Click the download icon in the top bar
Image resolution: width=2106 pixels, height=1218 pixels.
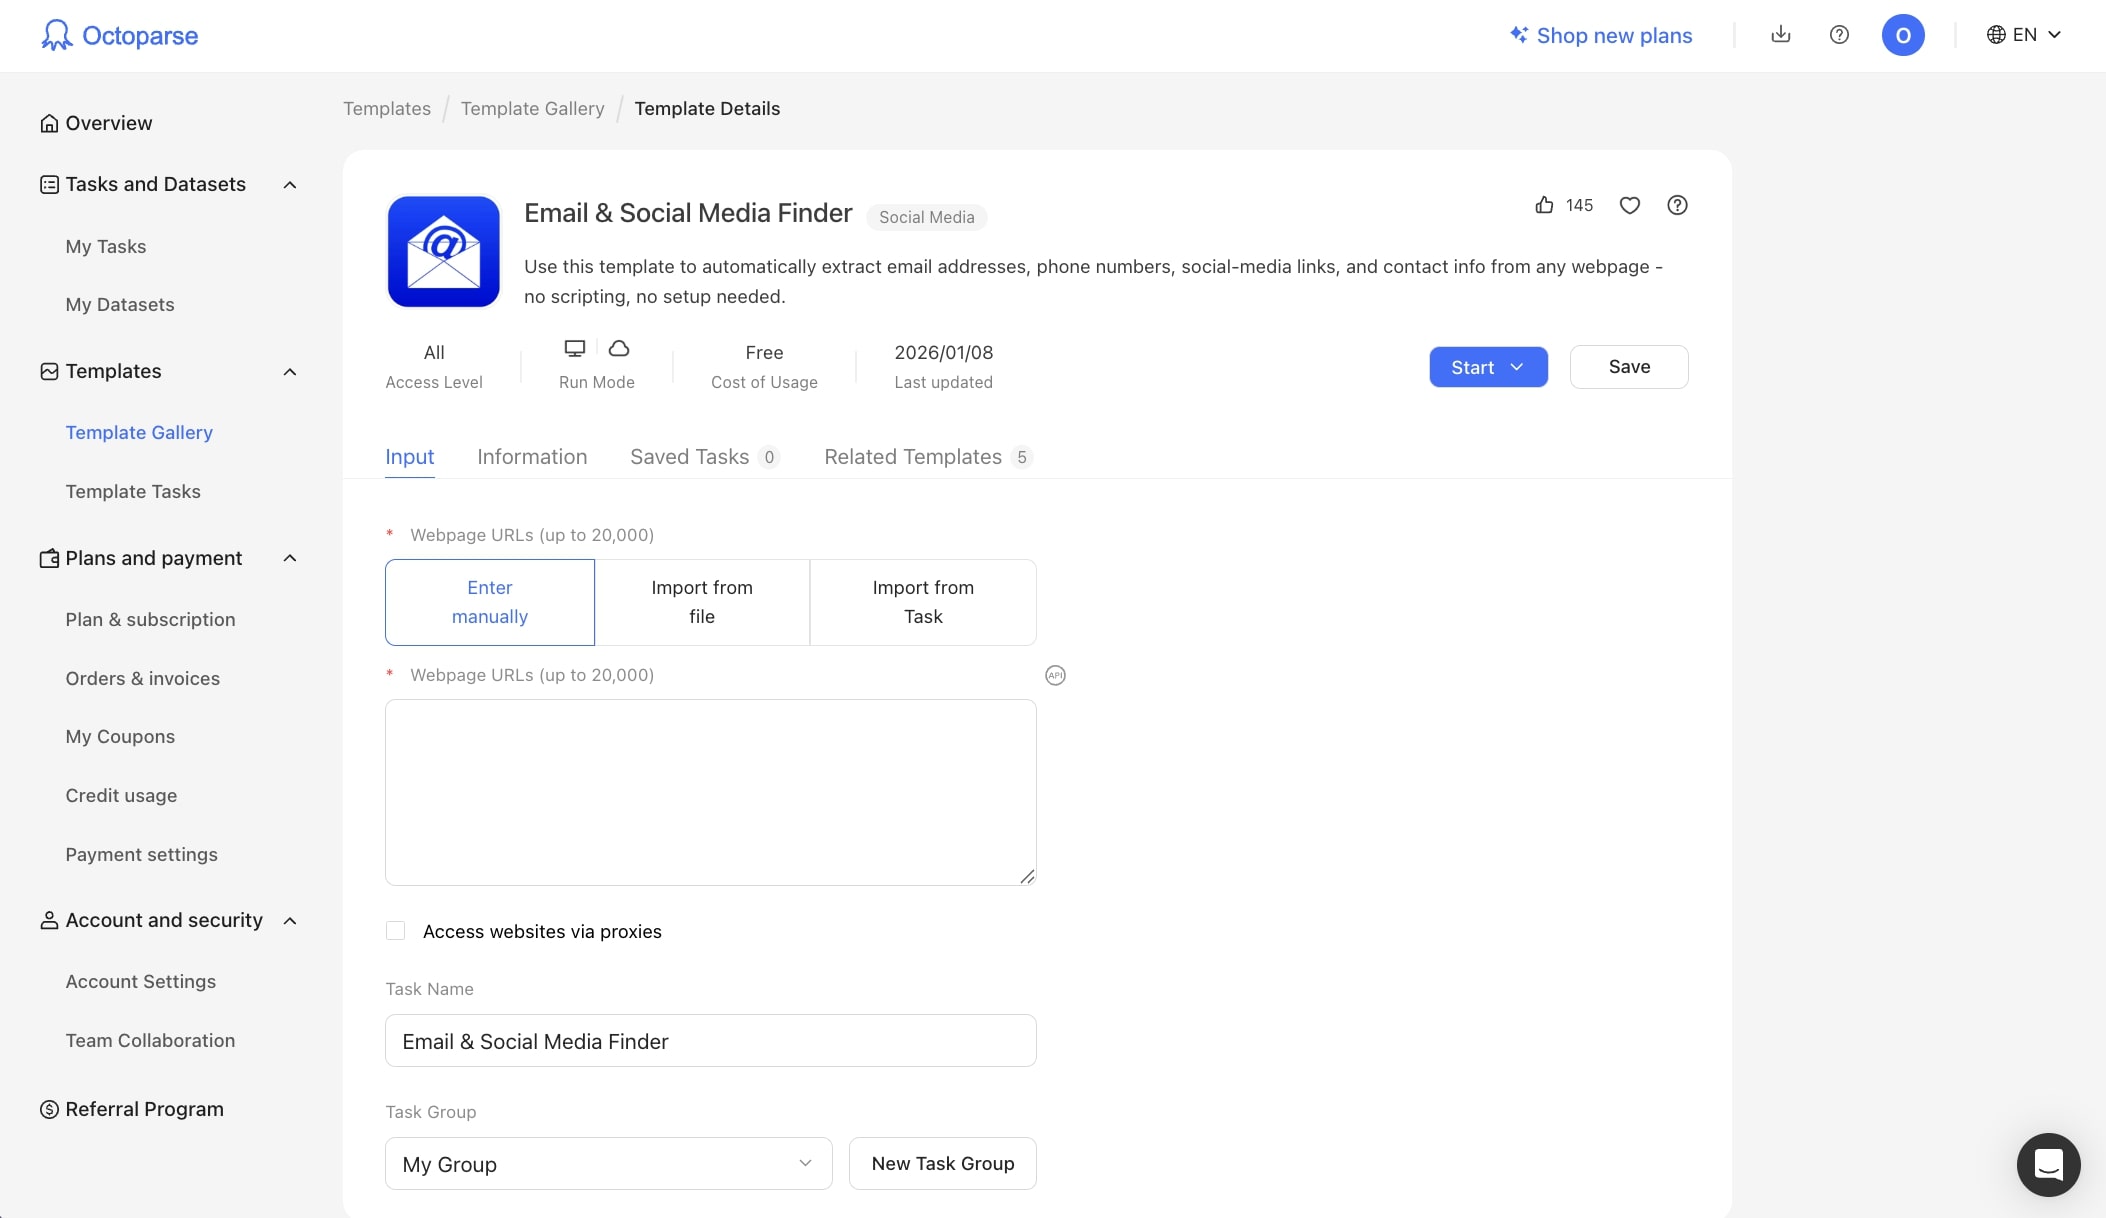click(1781, 34)
